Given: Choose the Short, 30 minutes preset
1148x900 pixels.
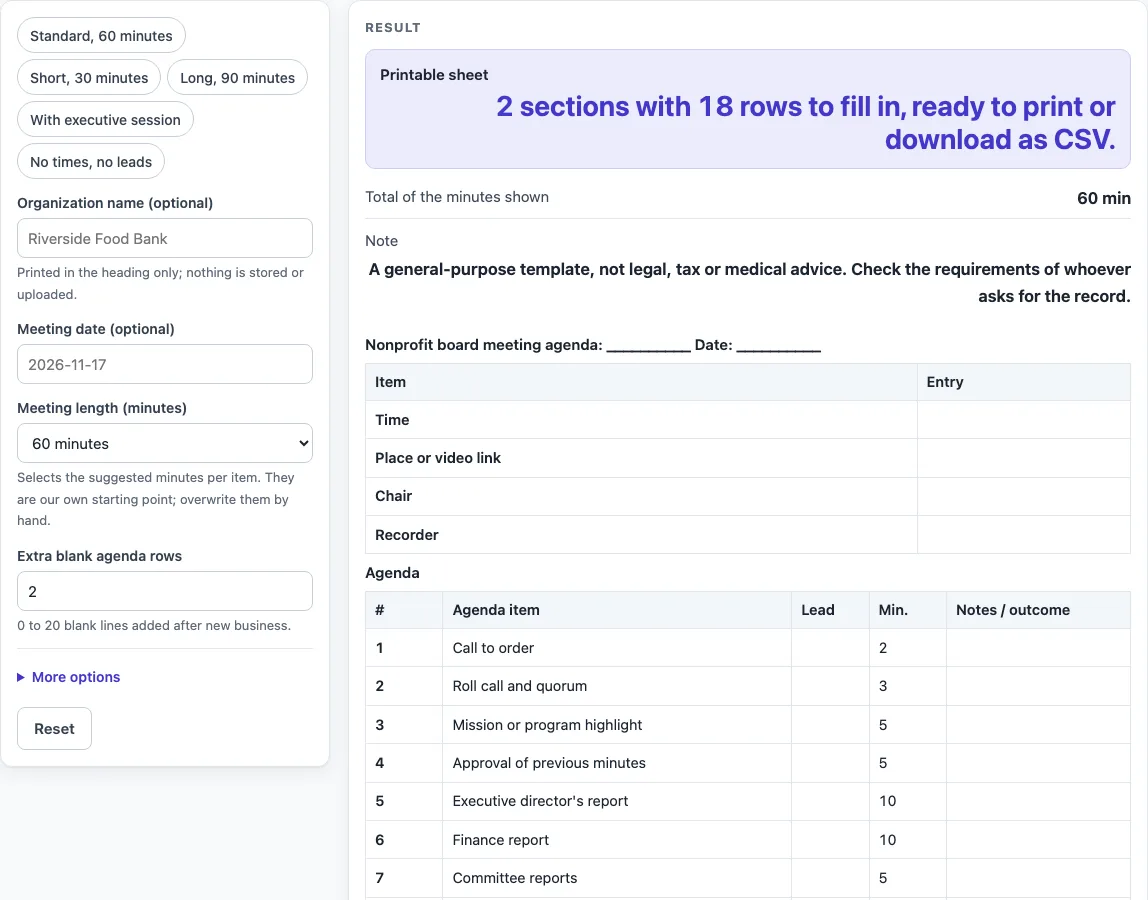Looking at the screenshot, I should (89, 78).
